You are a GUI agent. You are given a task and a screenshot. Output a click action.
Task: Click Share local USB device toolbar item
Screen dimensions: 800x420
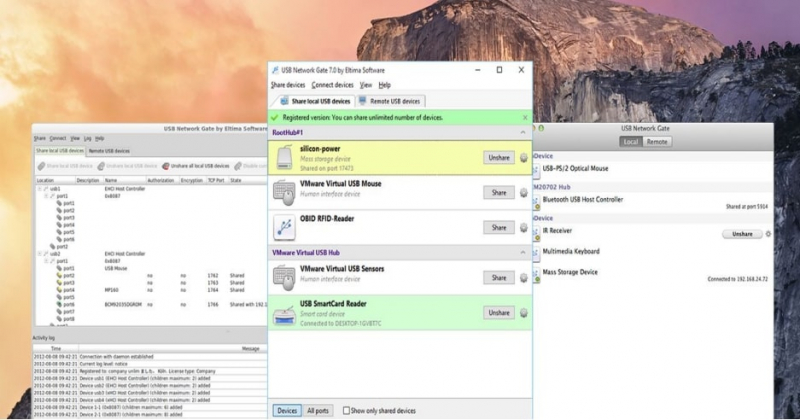coord(65,166)
